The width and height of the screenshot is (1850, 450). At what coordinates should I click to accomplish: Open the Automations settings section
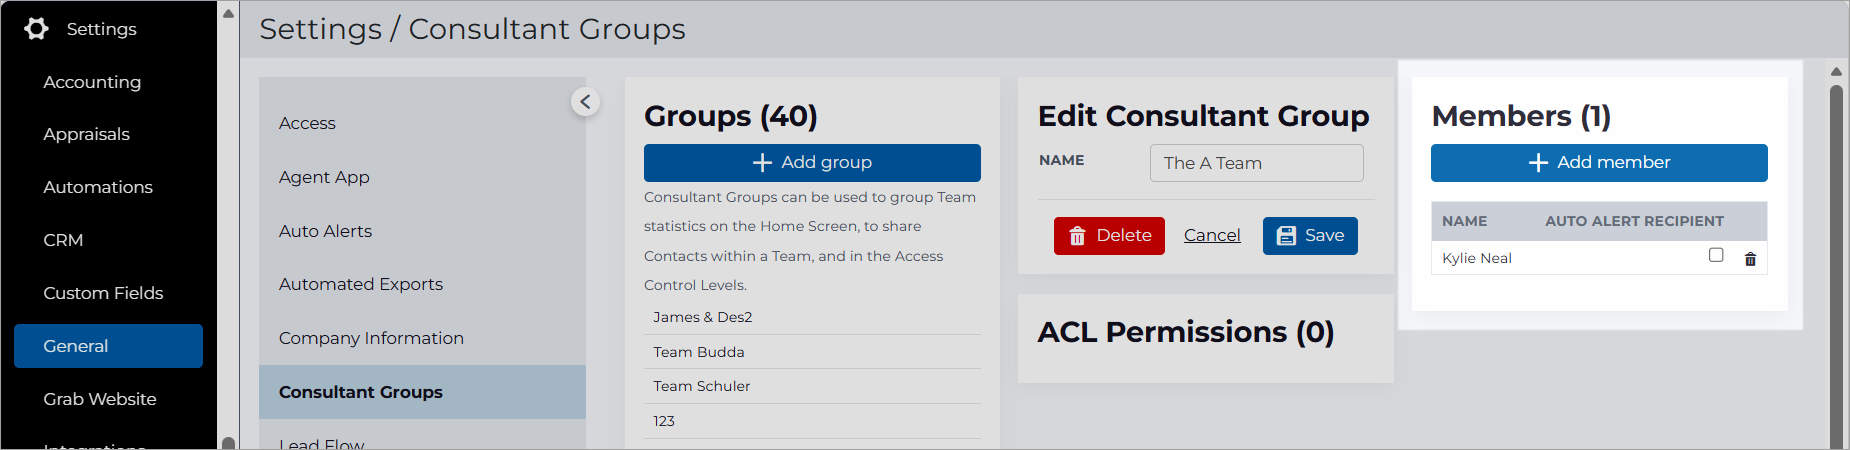click(x=98, y=187)
